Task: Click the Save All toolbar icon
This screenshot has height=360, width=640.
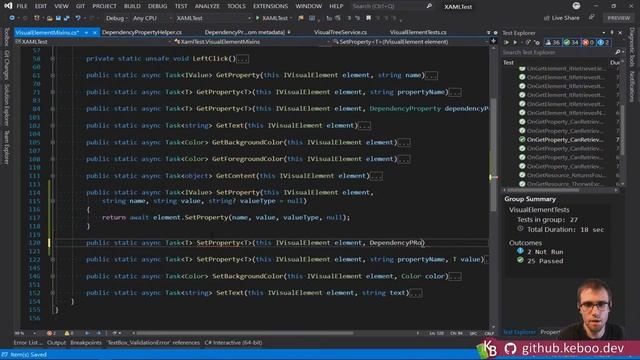Action: [x=66, y=18]
